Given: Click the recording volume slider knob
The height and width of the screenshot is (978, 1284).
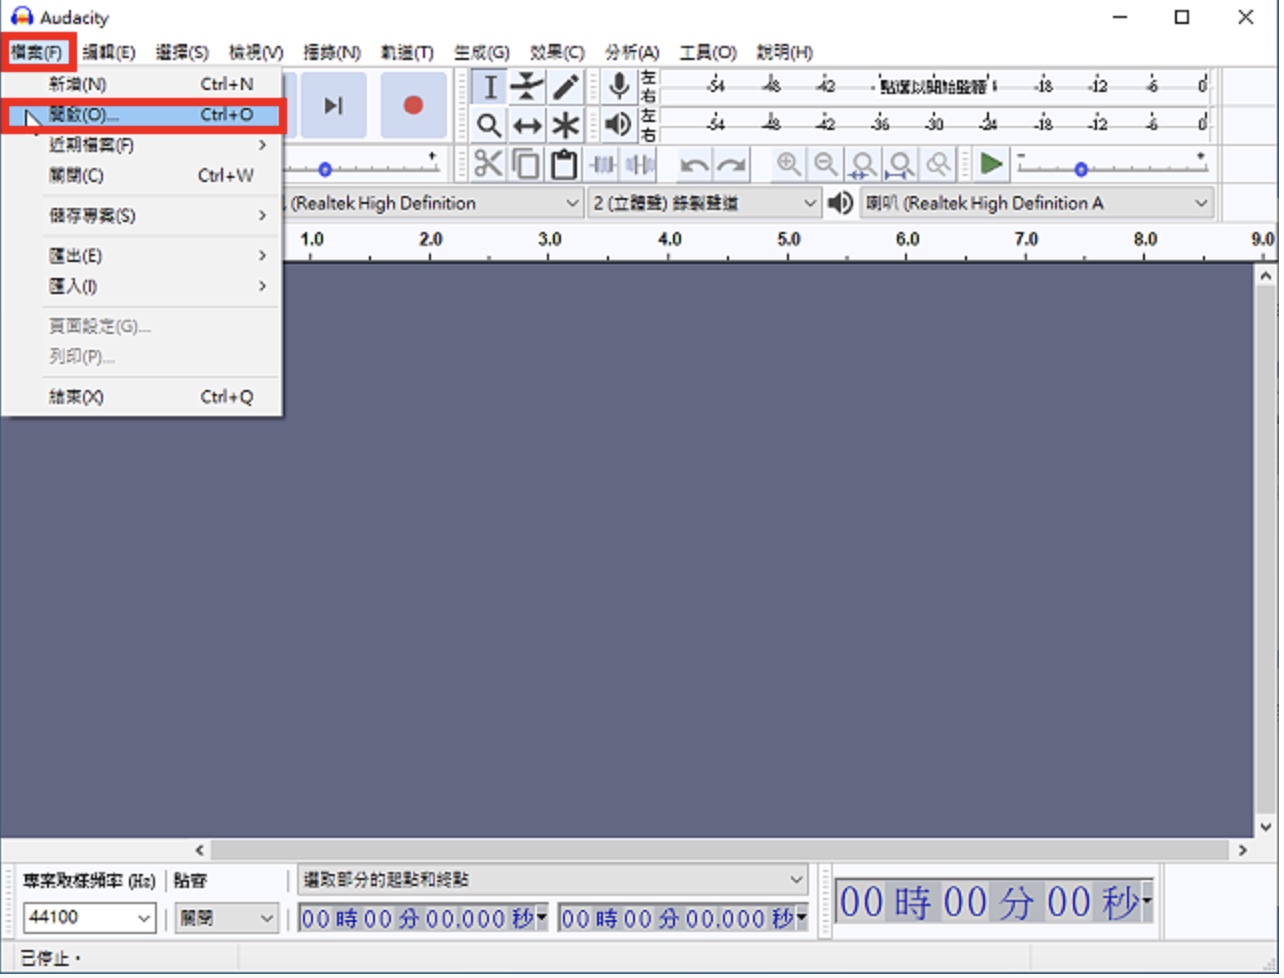Looking at the screenshot, I should (324, 170).
